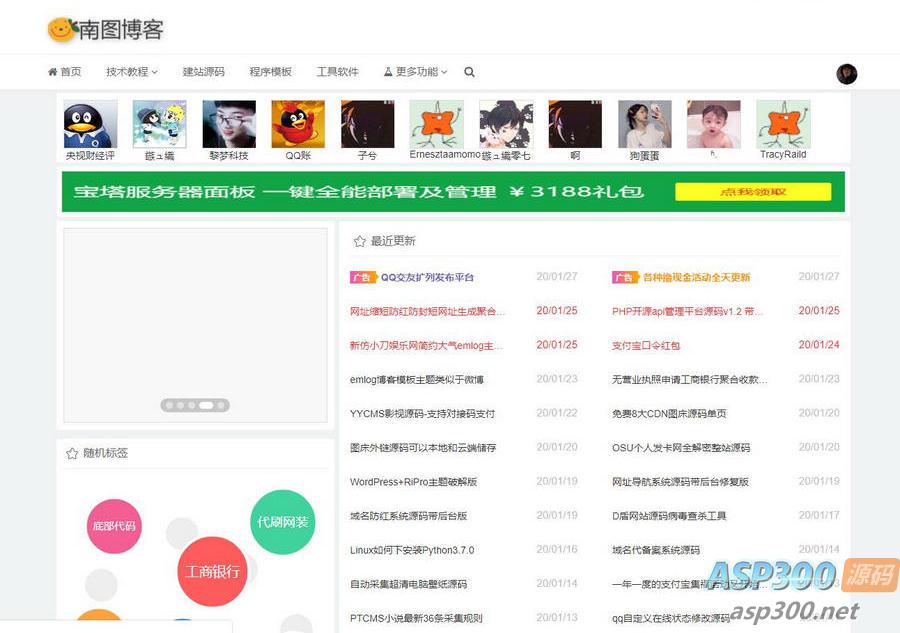Open 工具软件 menu item
The image size is (900, 633).
coord(338,72)
